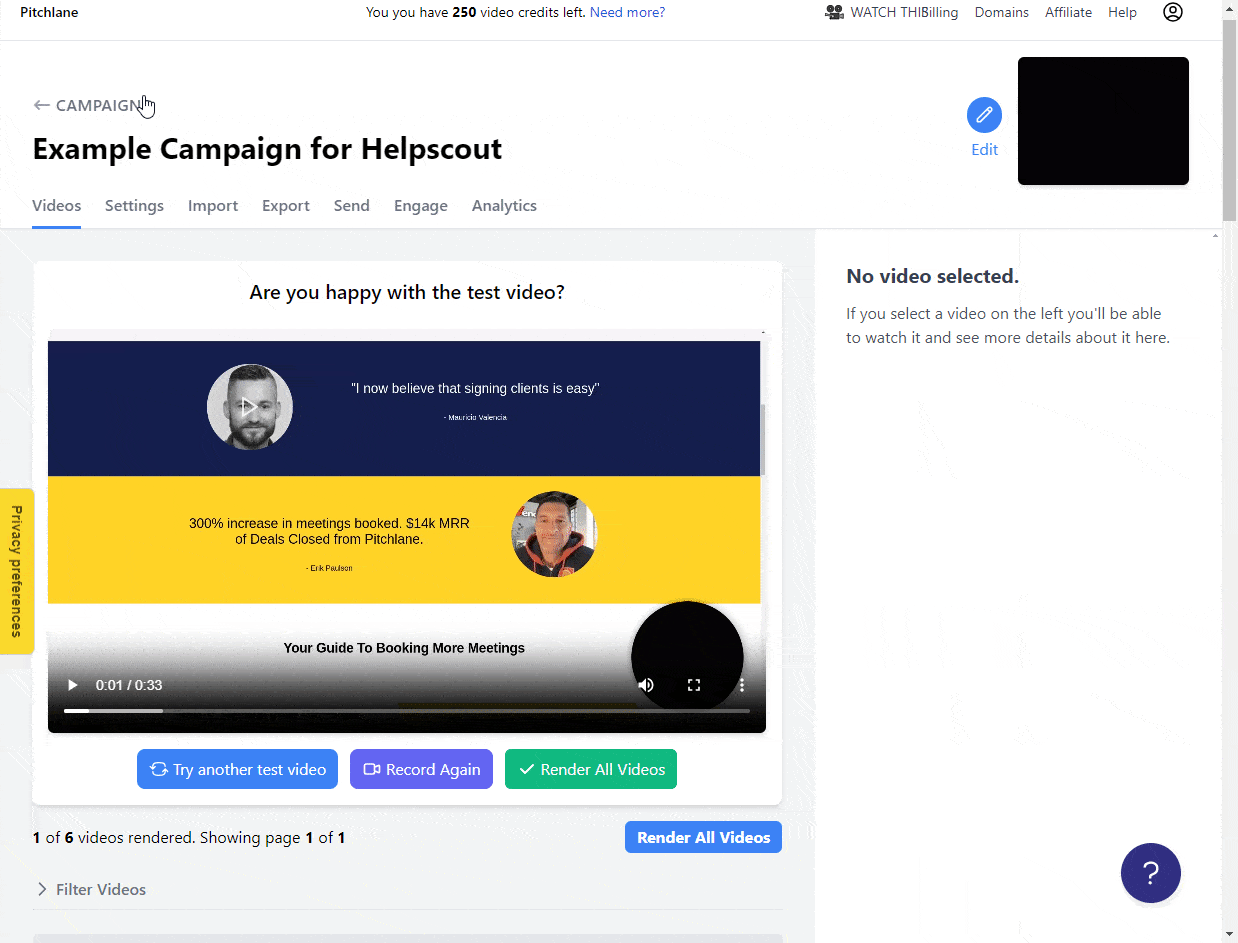The image size is (1238, 943).
Task: Click the Pitchlane logo text
Action: [49, 13]
